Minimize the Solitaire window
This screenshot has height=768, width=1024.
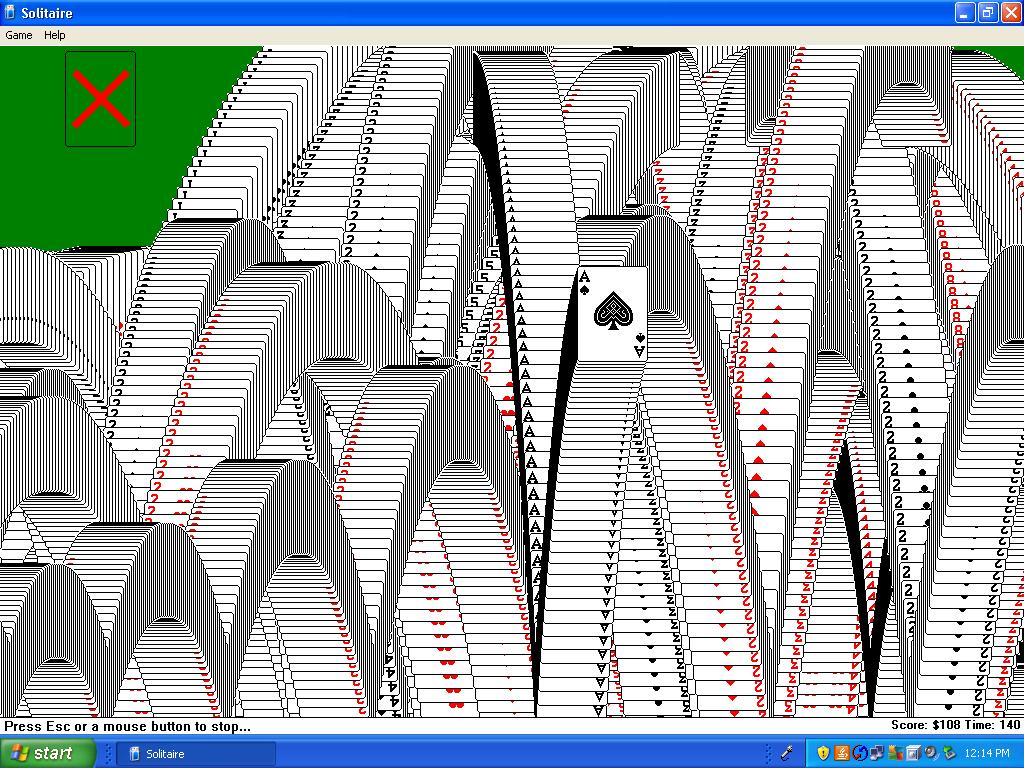[964, 12]
